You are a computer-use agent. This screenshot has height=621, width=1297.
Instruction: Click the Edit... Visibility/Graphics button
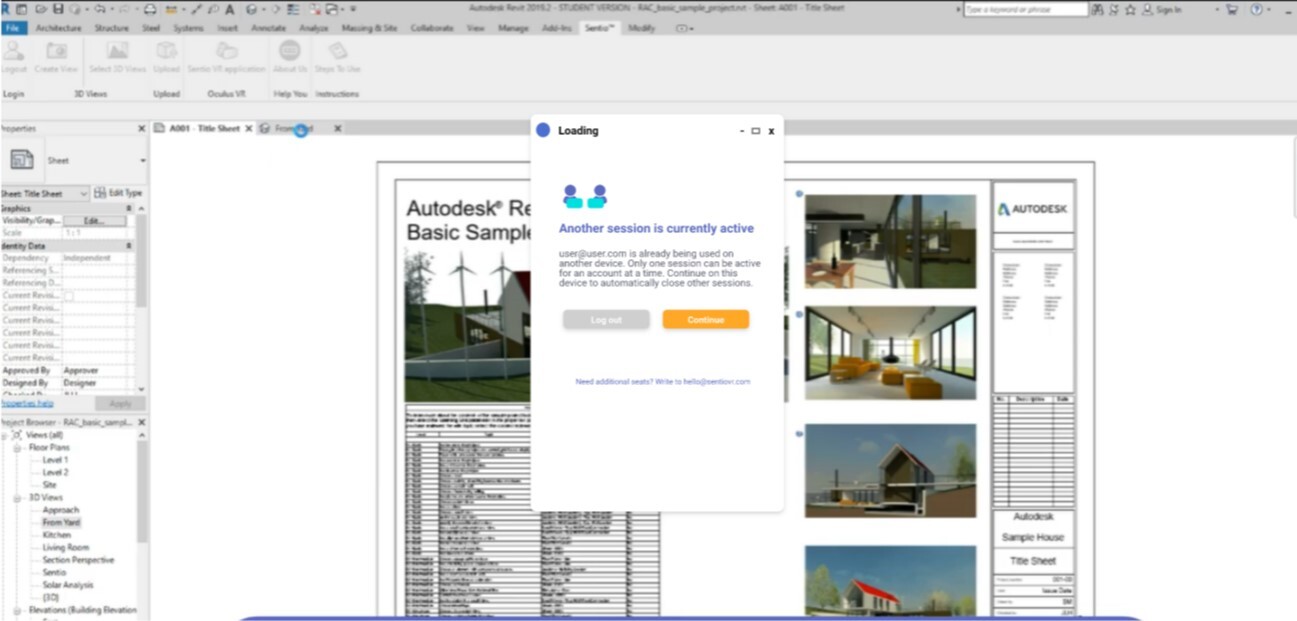(x=94, y=220)
